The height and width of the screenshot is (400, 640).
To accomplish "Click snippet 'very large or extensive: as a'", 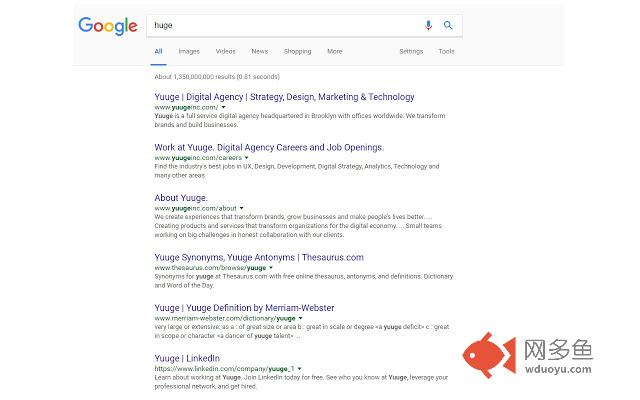I will point(302,331).
